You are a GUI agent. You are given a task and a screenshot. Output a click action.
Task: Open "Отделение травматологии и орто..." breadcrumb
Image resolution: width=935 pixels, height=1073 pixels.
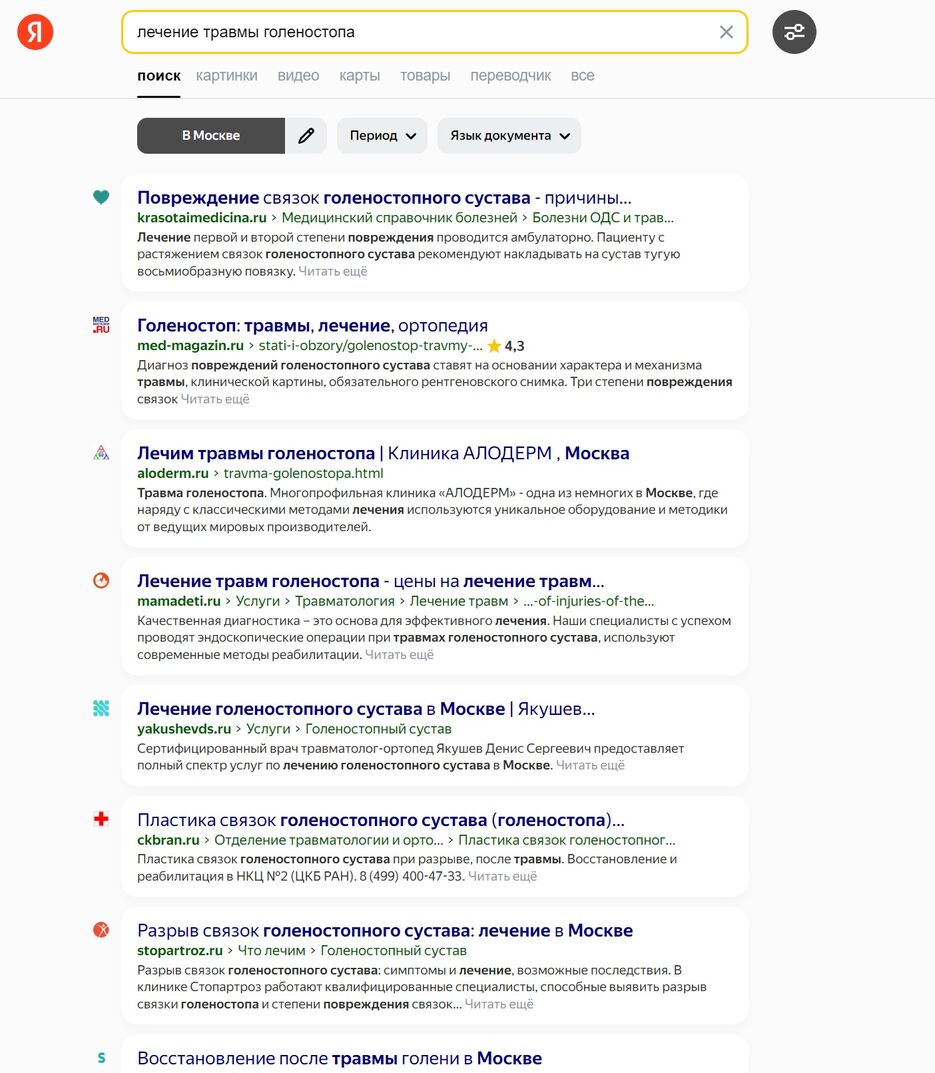point(329,840)
